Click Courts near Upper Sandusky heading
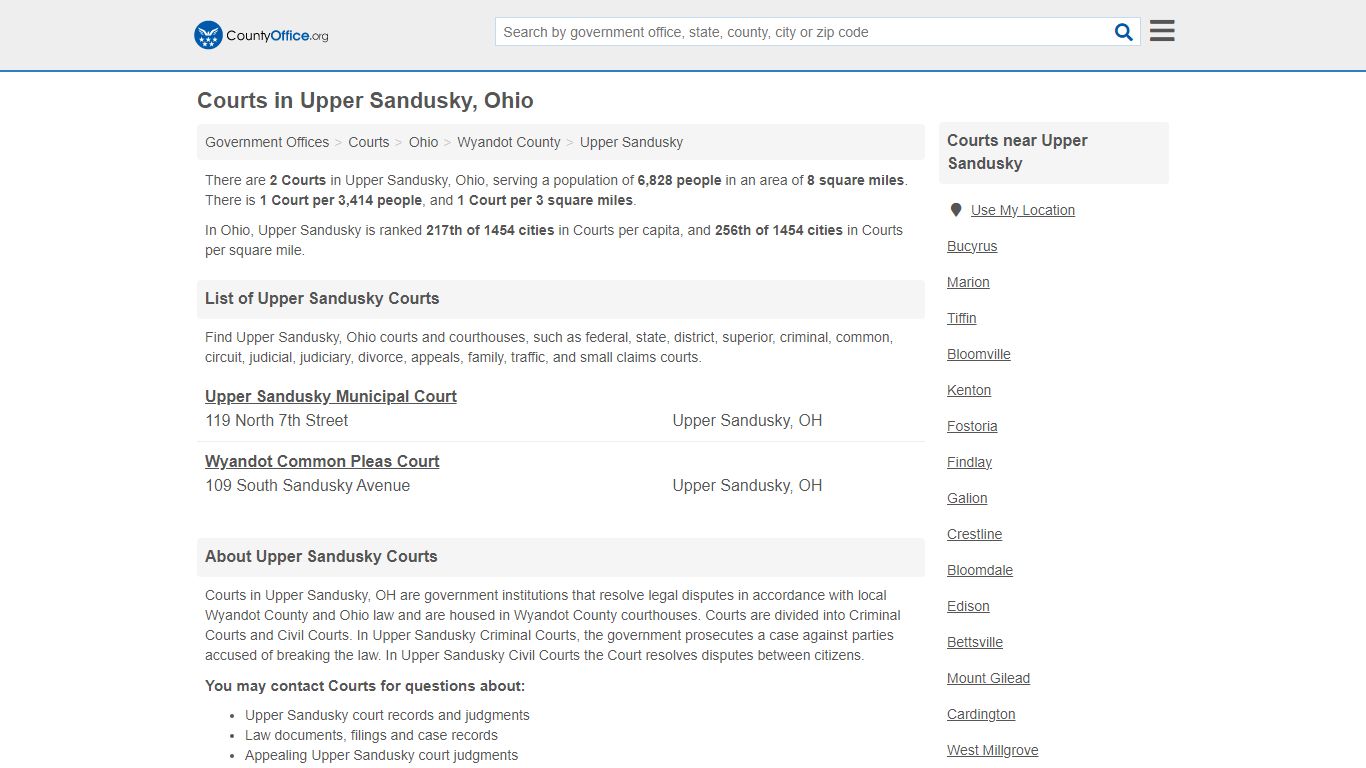 [1017, 152]
